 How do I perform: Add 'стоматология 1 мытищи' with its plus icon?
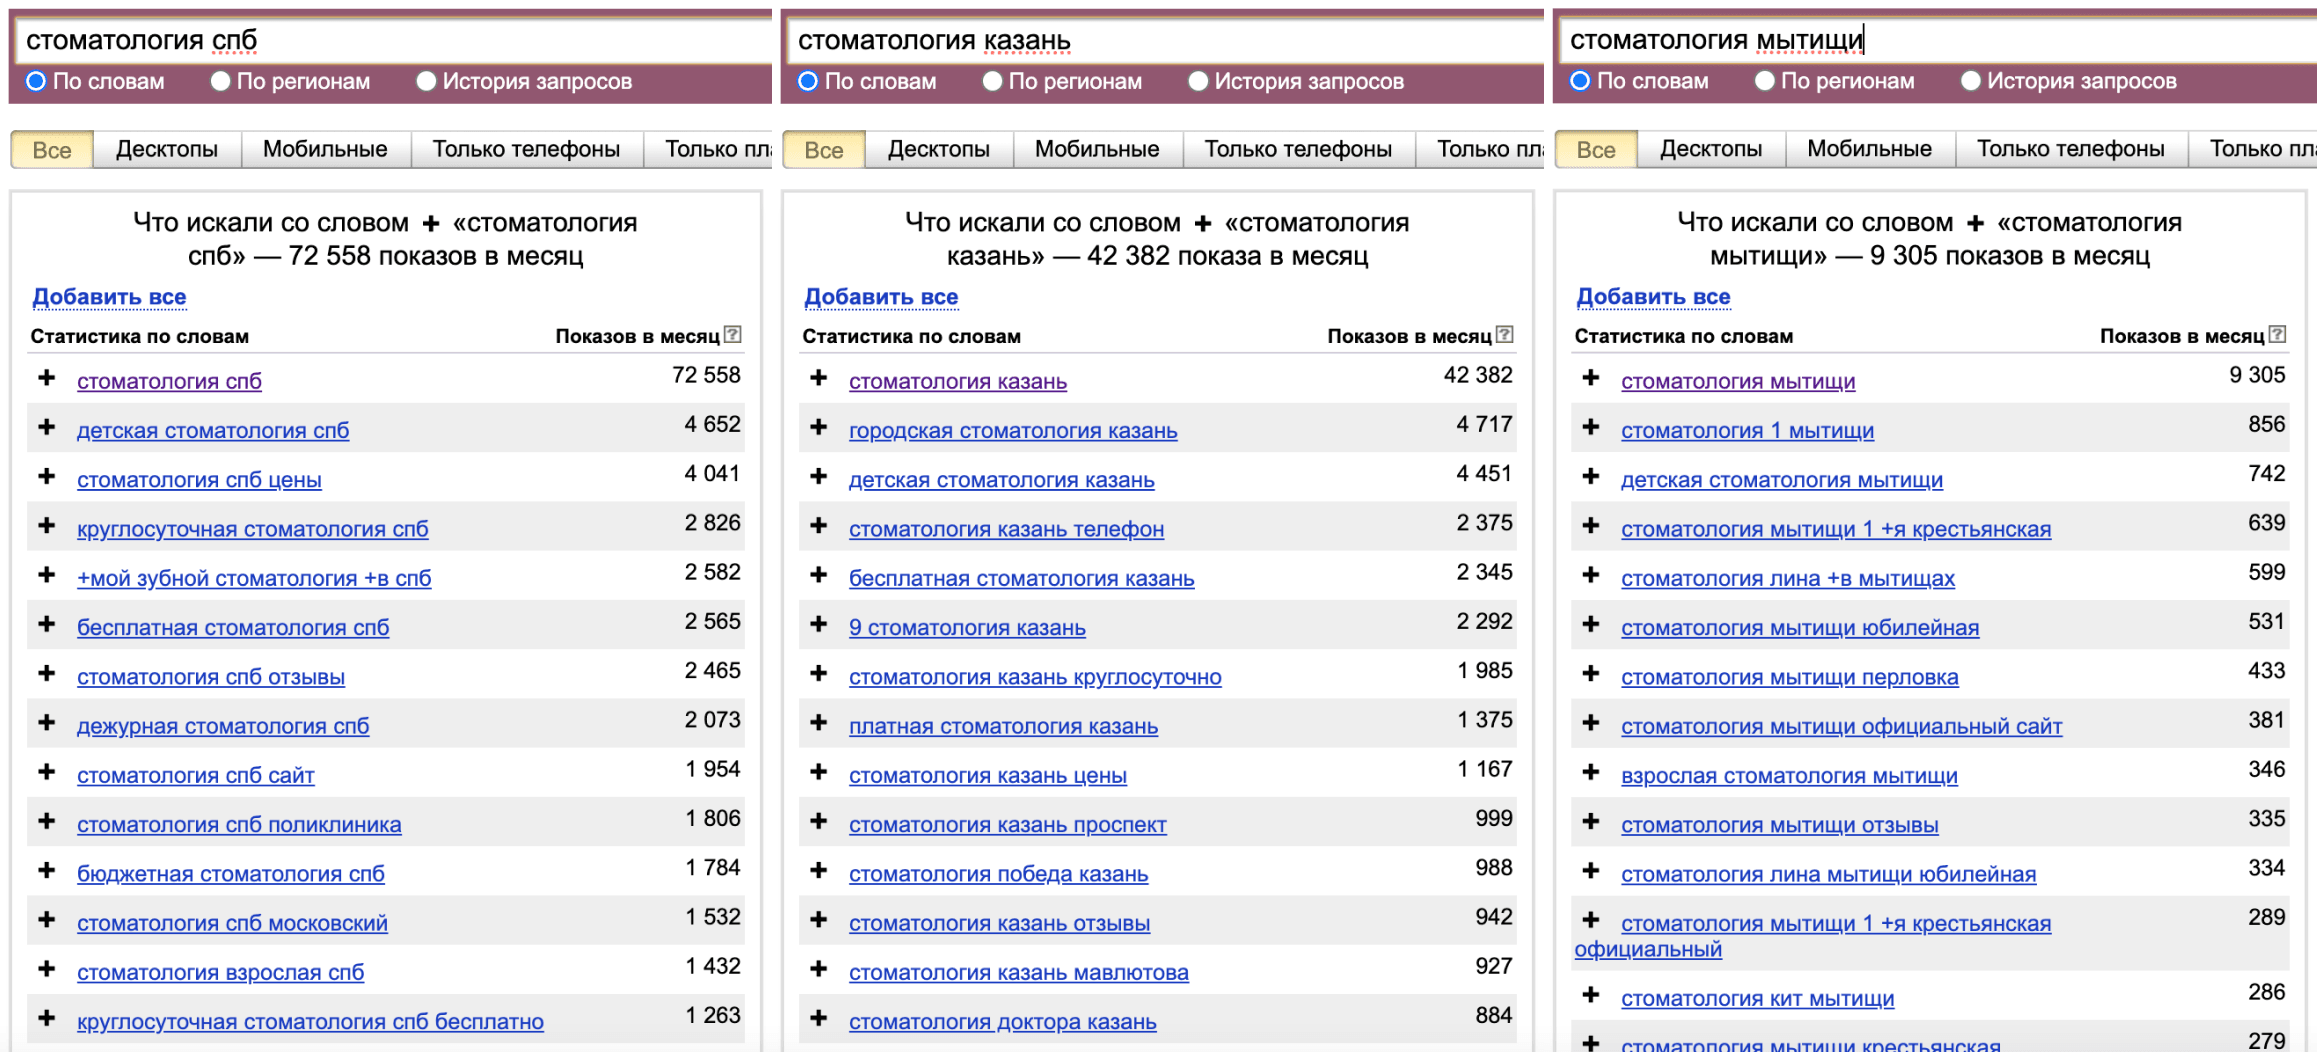click(1590, 428)
